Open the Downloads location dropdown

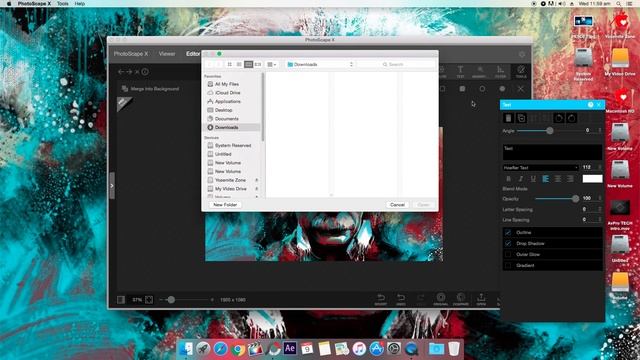pyautogui.click(x=320, y=64)
